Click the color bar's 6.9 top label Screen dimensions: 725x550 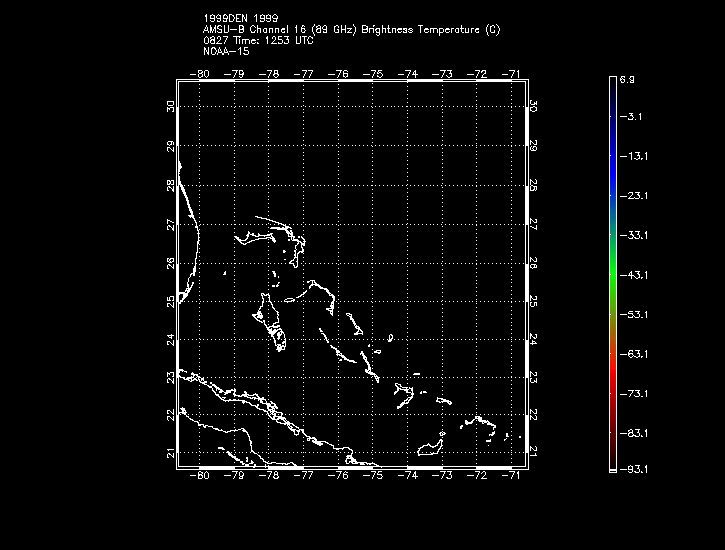(x=626, y=77)
